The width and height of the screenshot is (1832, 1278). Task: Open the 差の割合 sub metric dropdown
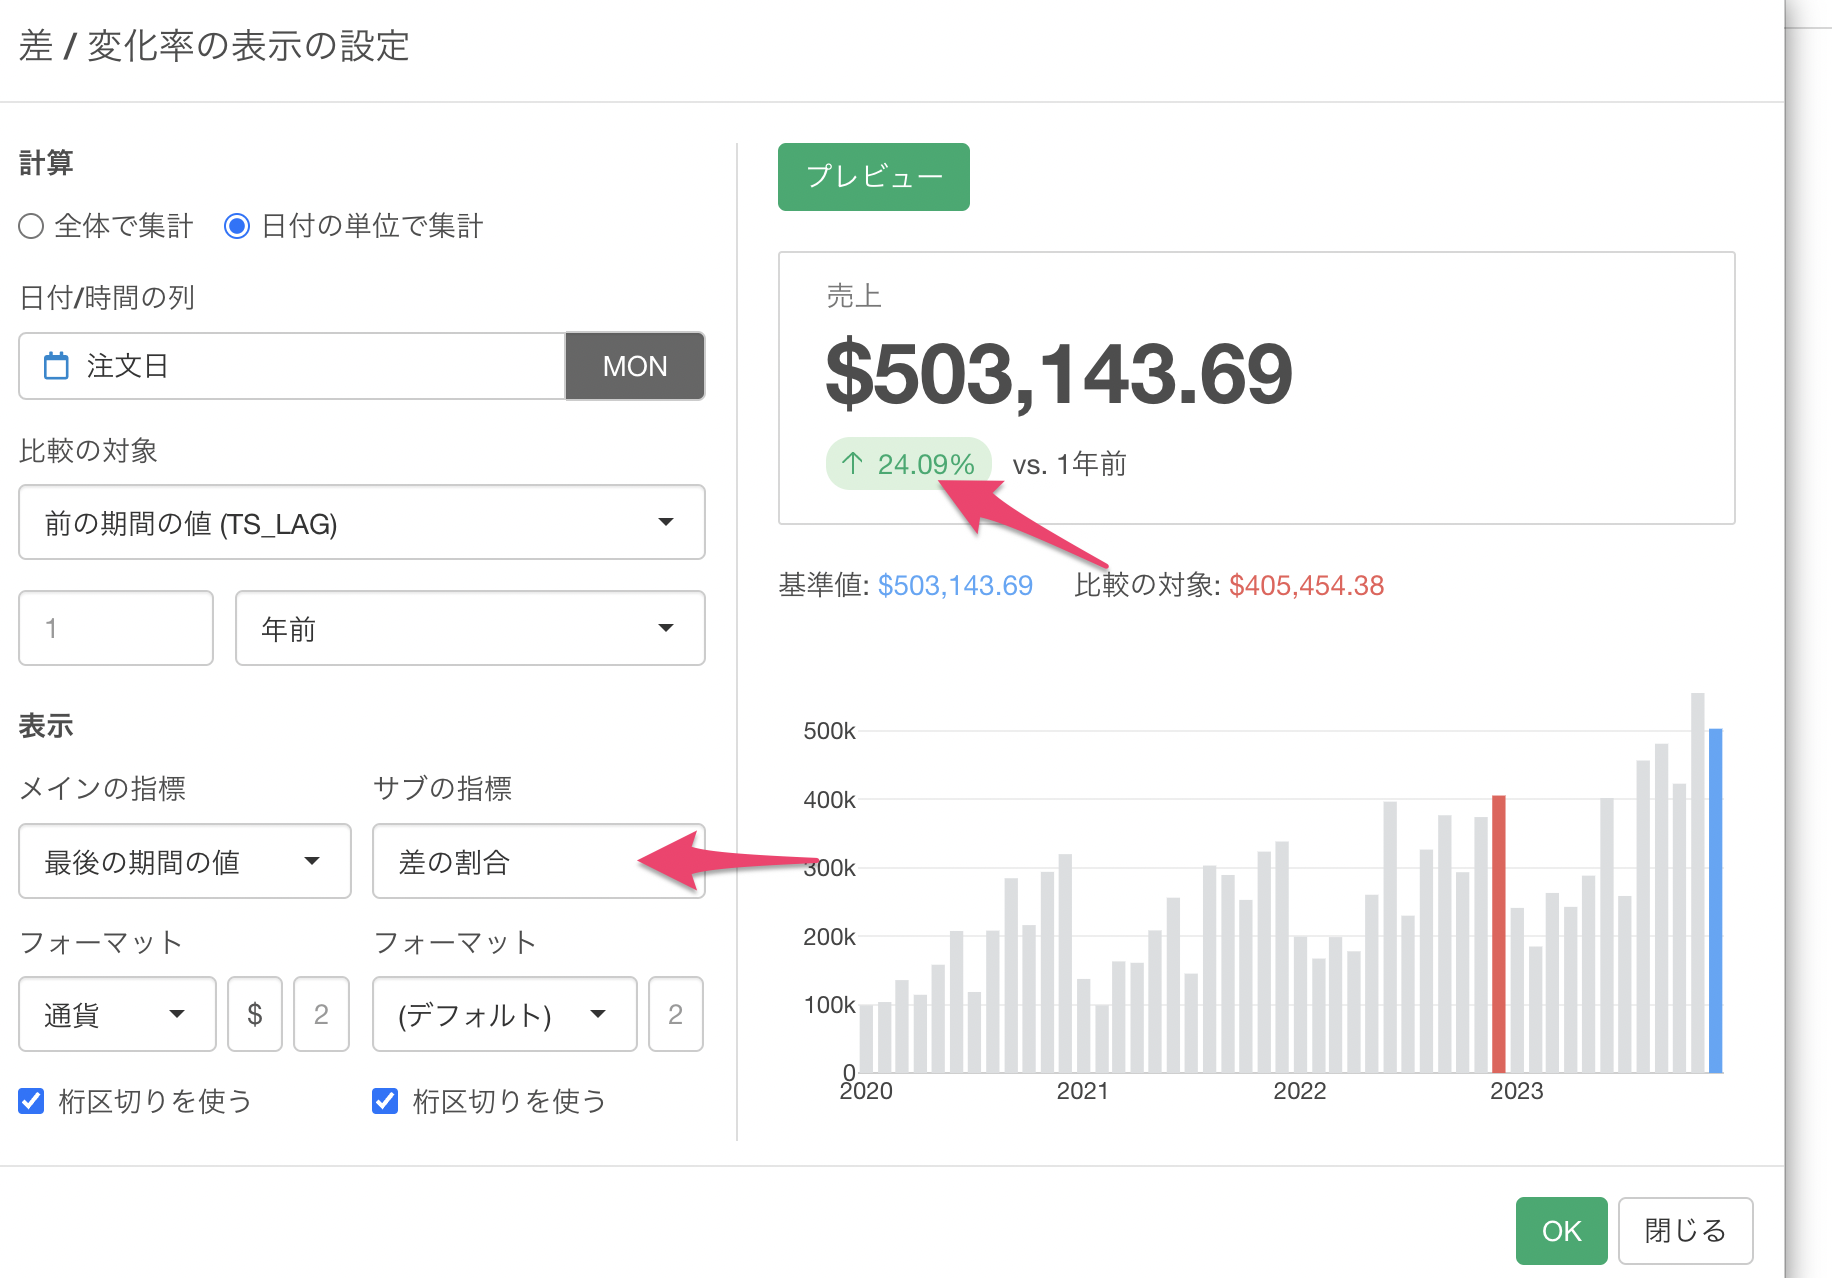(537, 862)
